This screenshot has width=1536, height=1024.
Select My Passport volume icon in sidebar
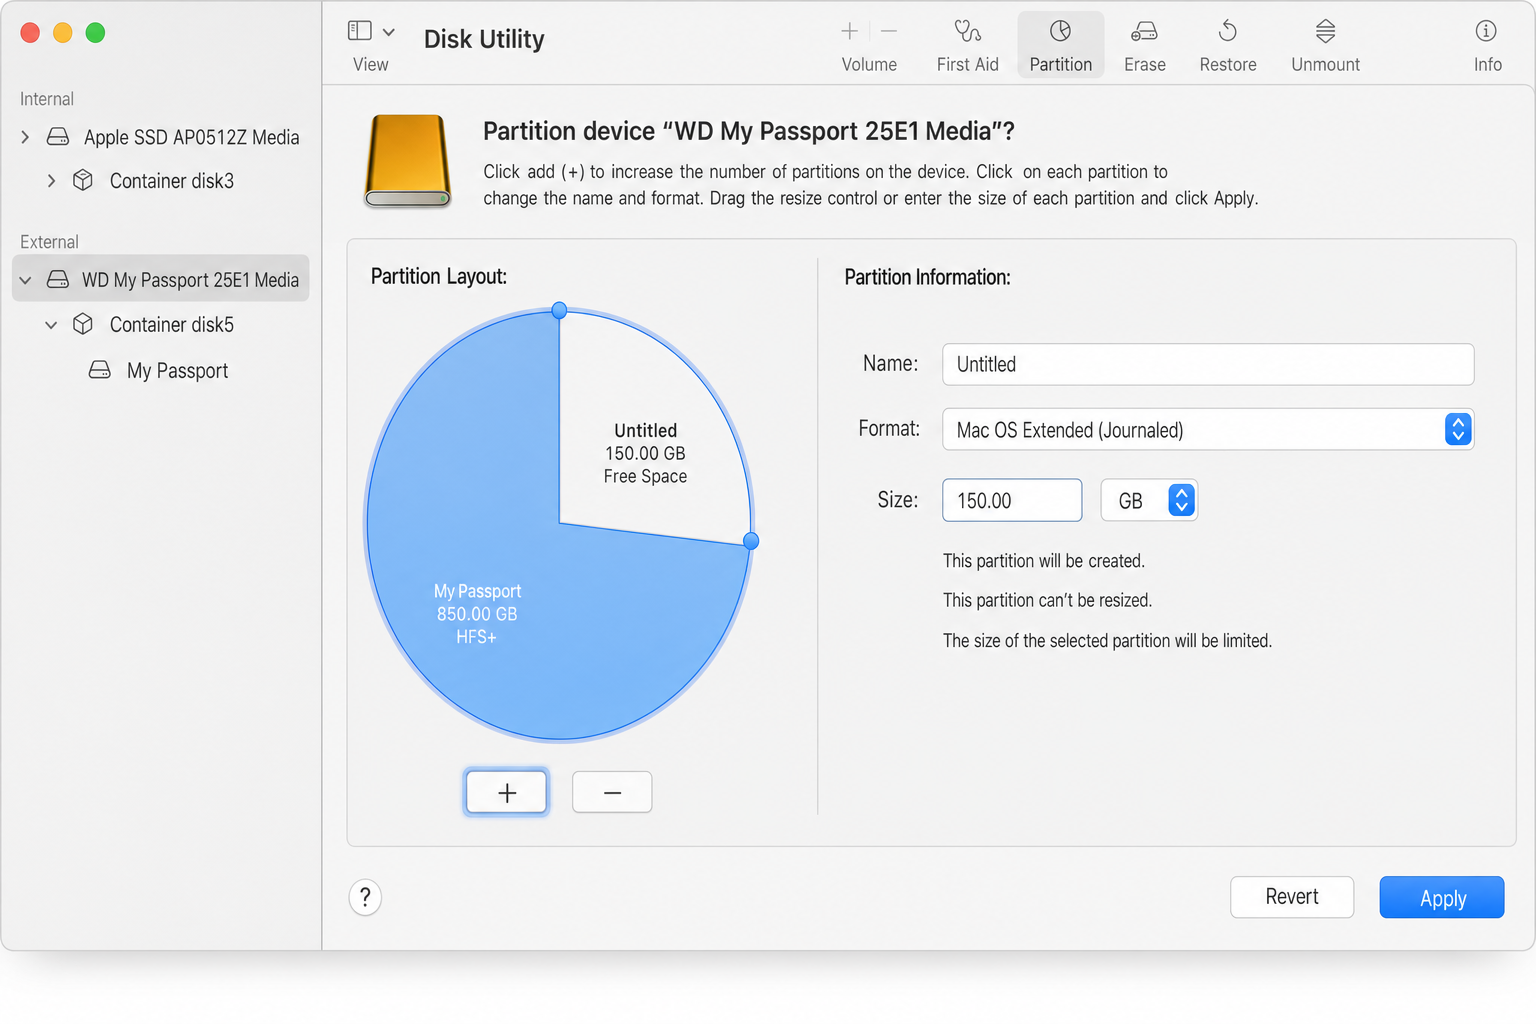(x=100, y=370)
